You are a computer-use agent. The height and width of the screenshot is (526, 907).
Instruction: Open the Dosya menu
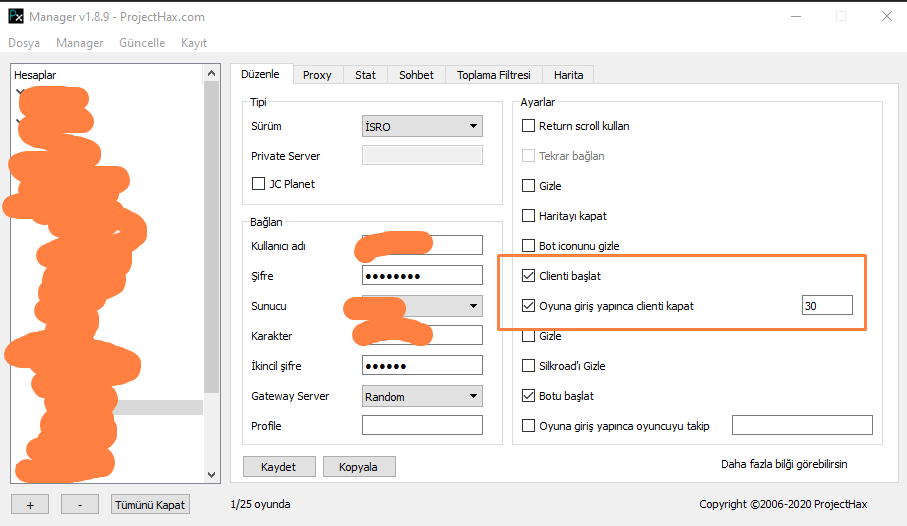pos(25,43)
